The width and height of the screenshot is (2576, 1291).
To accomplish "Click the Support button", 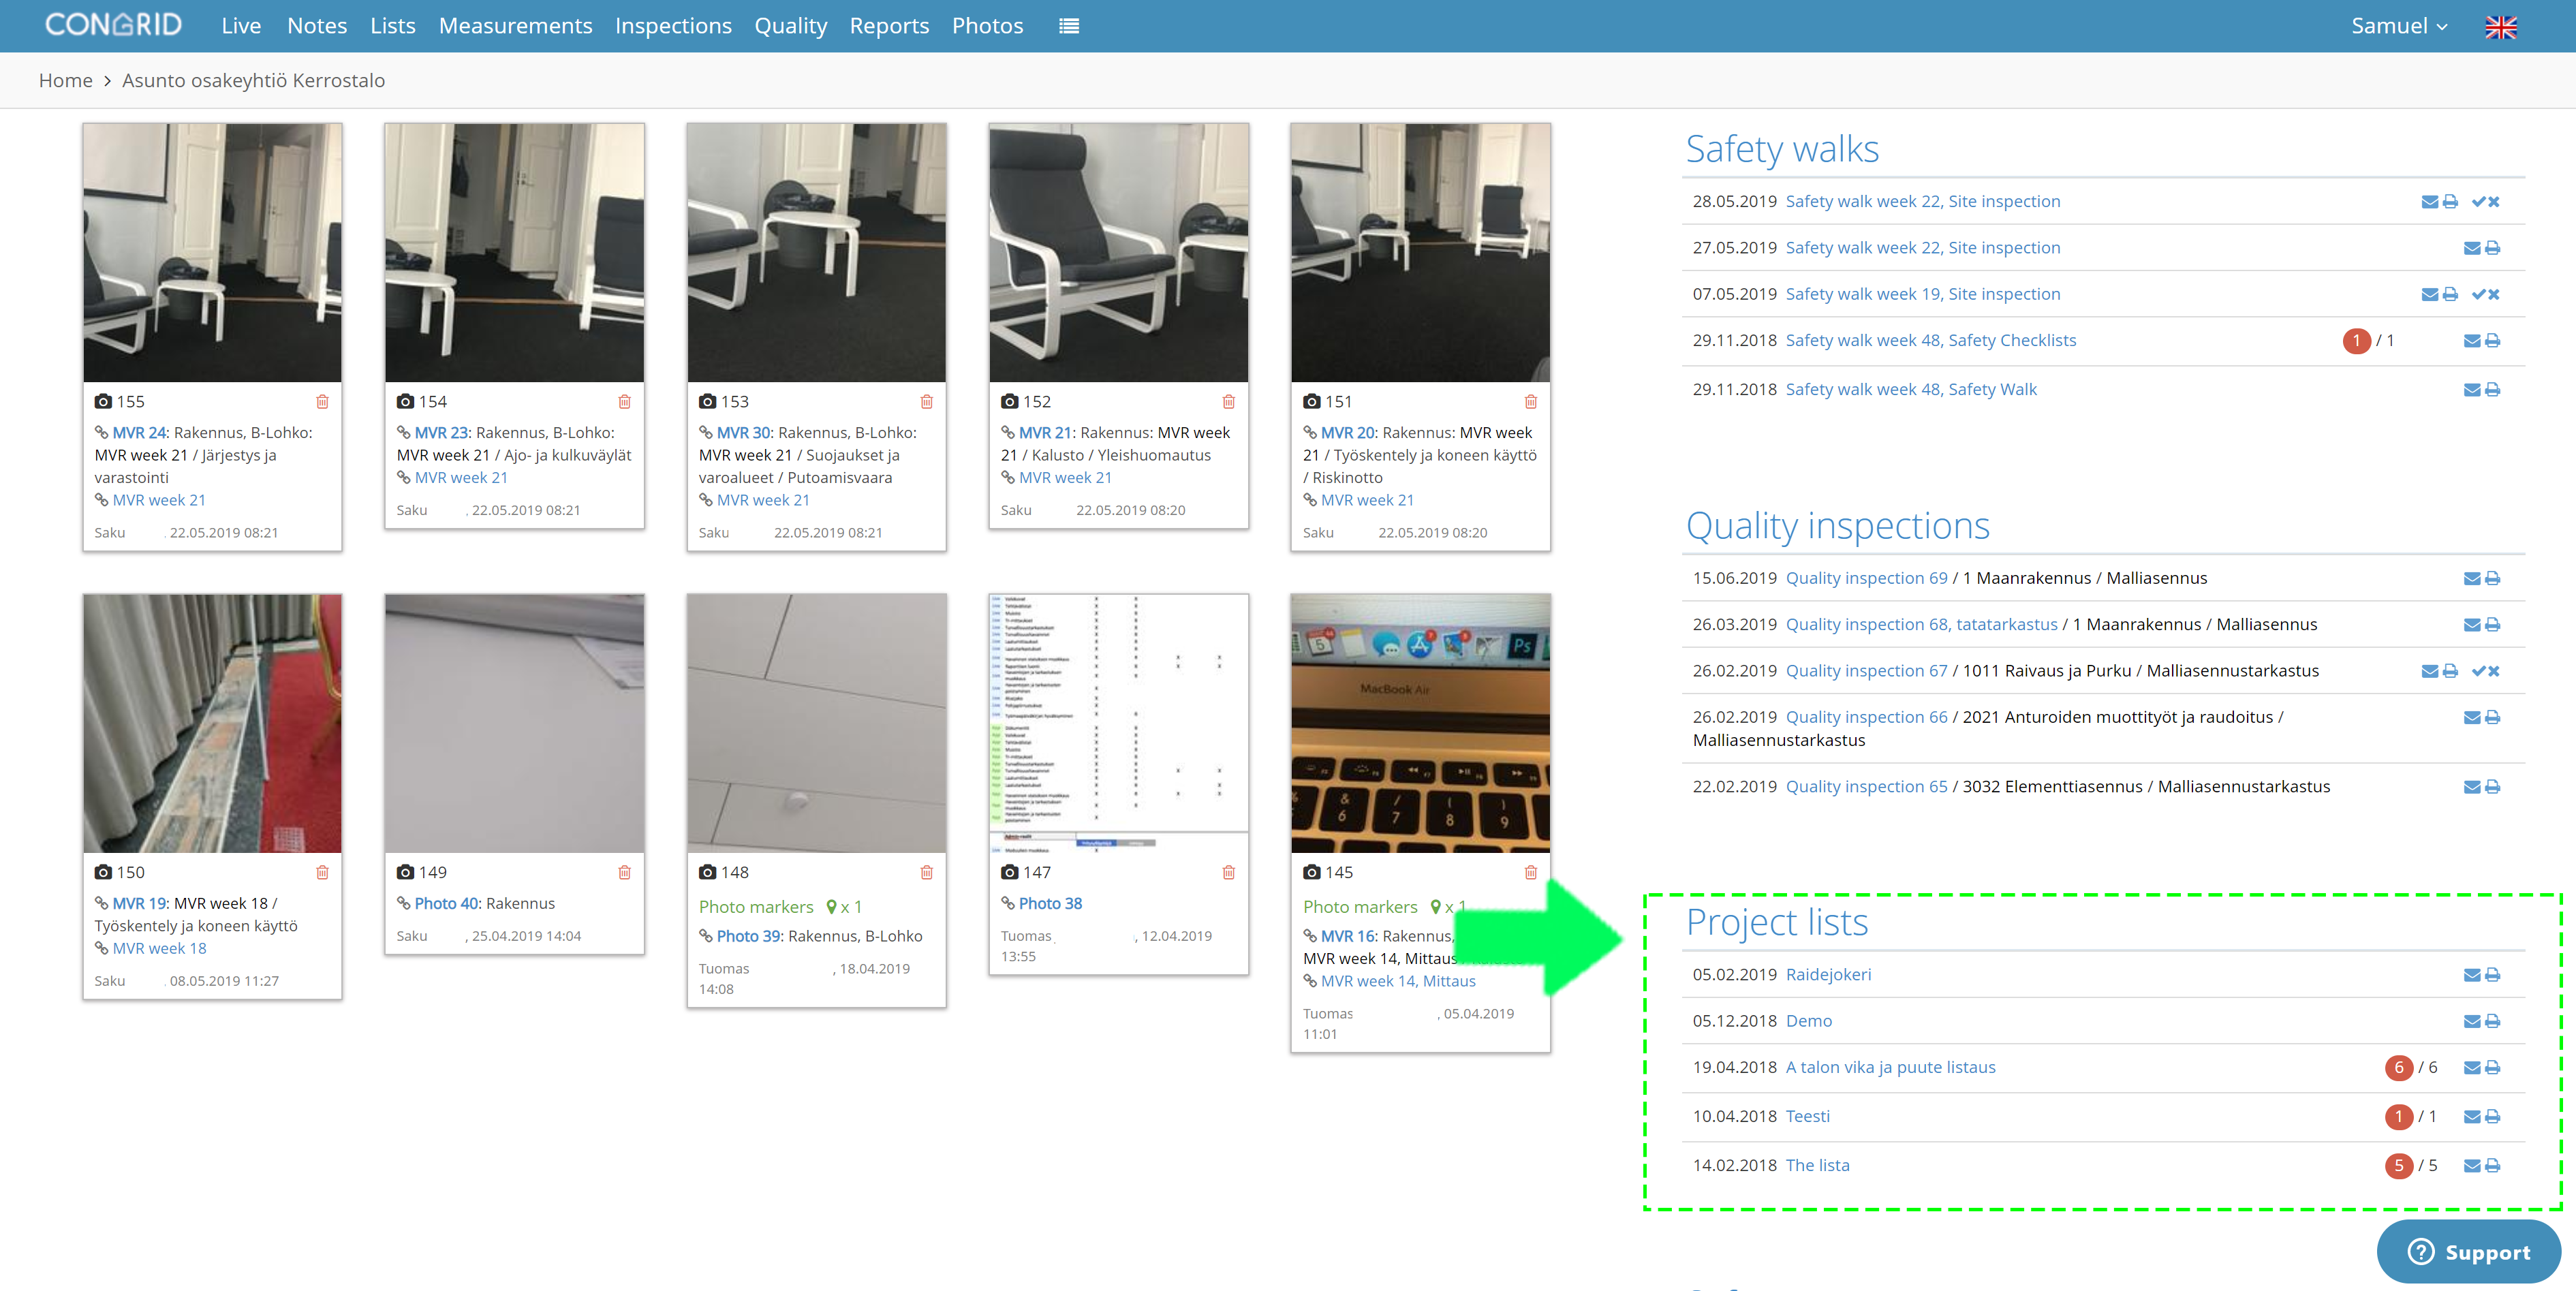I will pyautogui.click(x=2468, y=1251).
